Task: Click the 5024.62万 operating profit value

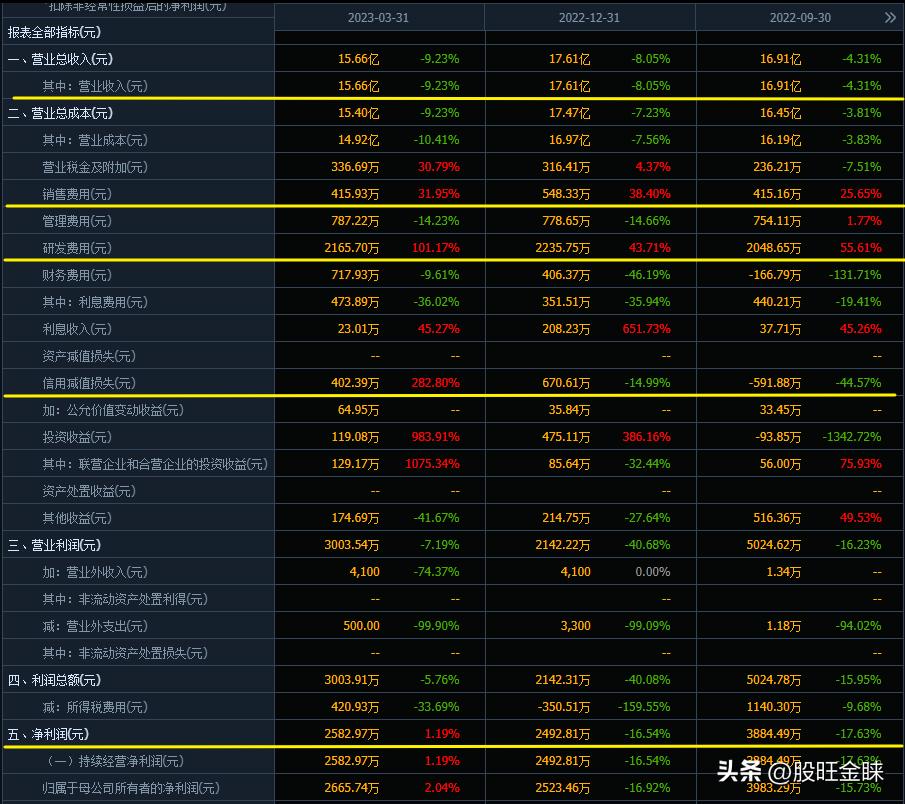Action: [x=773, y=545]
